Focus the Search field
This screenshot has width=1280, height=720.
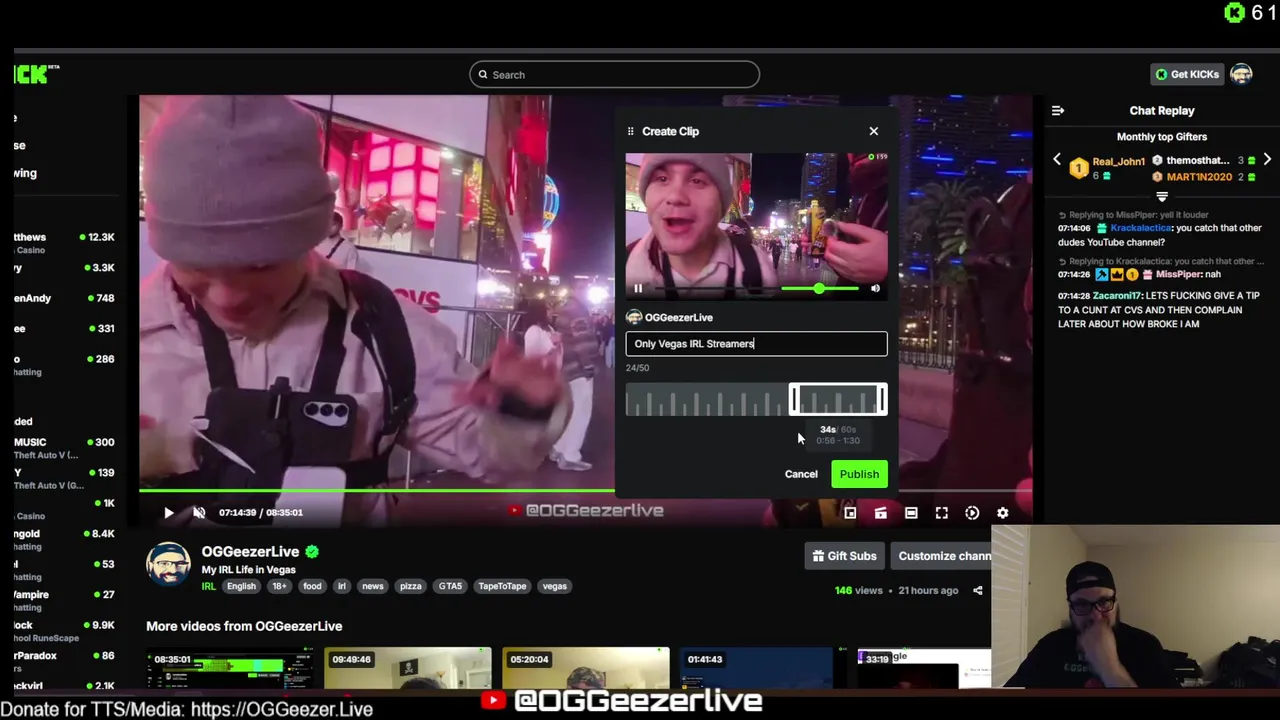click(x=614, y=74)
